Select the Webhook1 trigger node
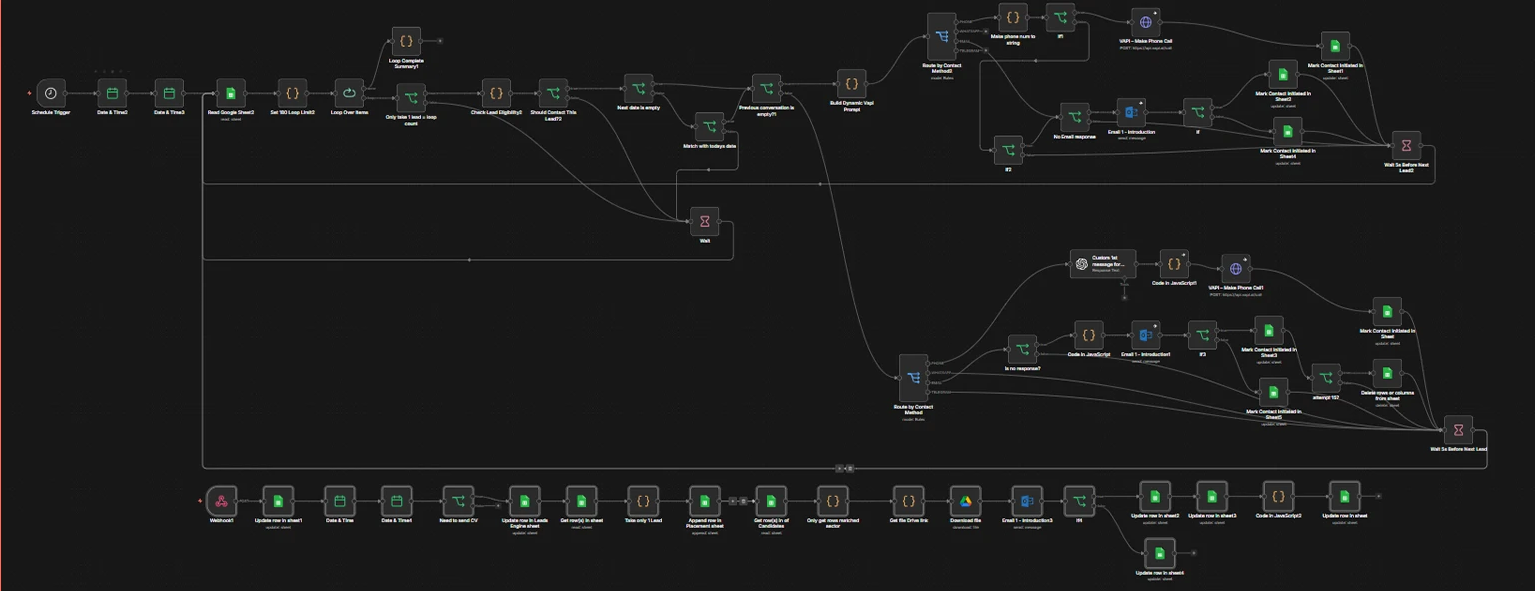The width and height of the screenshot is (1535, 591). pyautogui.click(x=221, y=500)
